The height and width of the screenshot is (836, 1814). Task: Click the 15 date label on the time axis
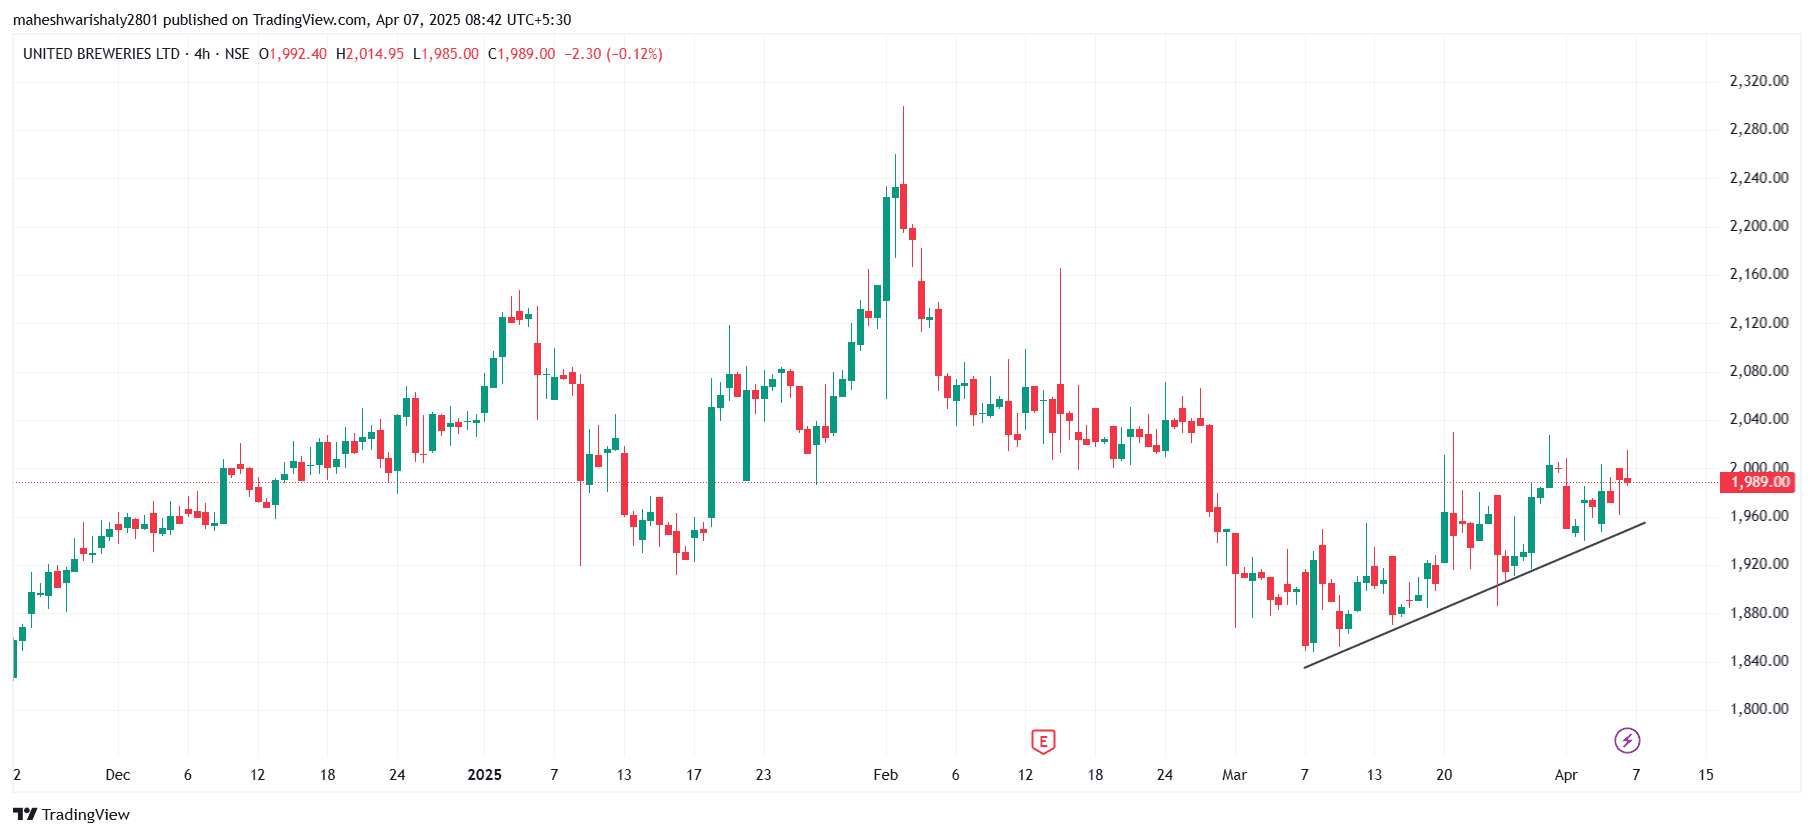[x=1706, y=775]
